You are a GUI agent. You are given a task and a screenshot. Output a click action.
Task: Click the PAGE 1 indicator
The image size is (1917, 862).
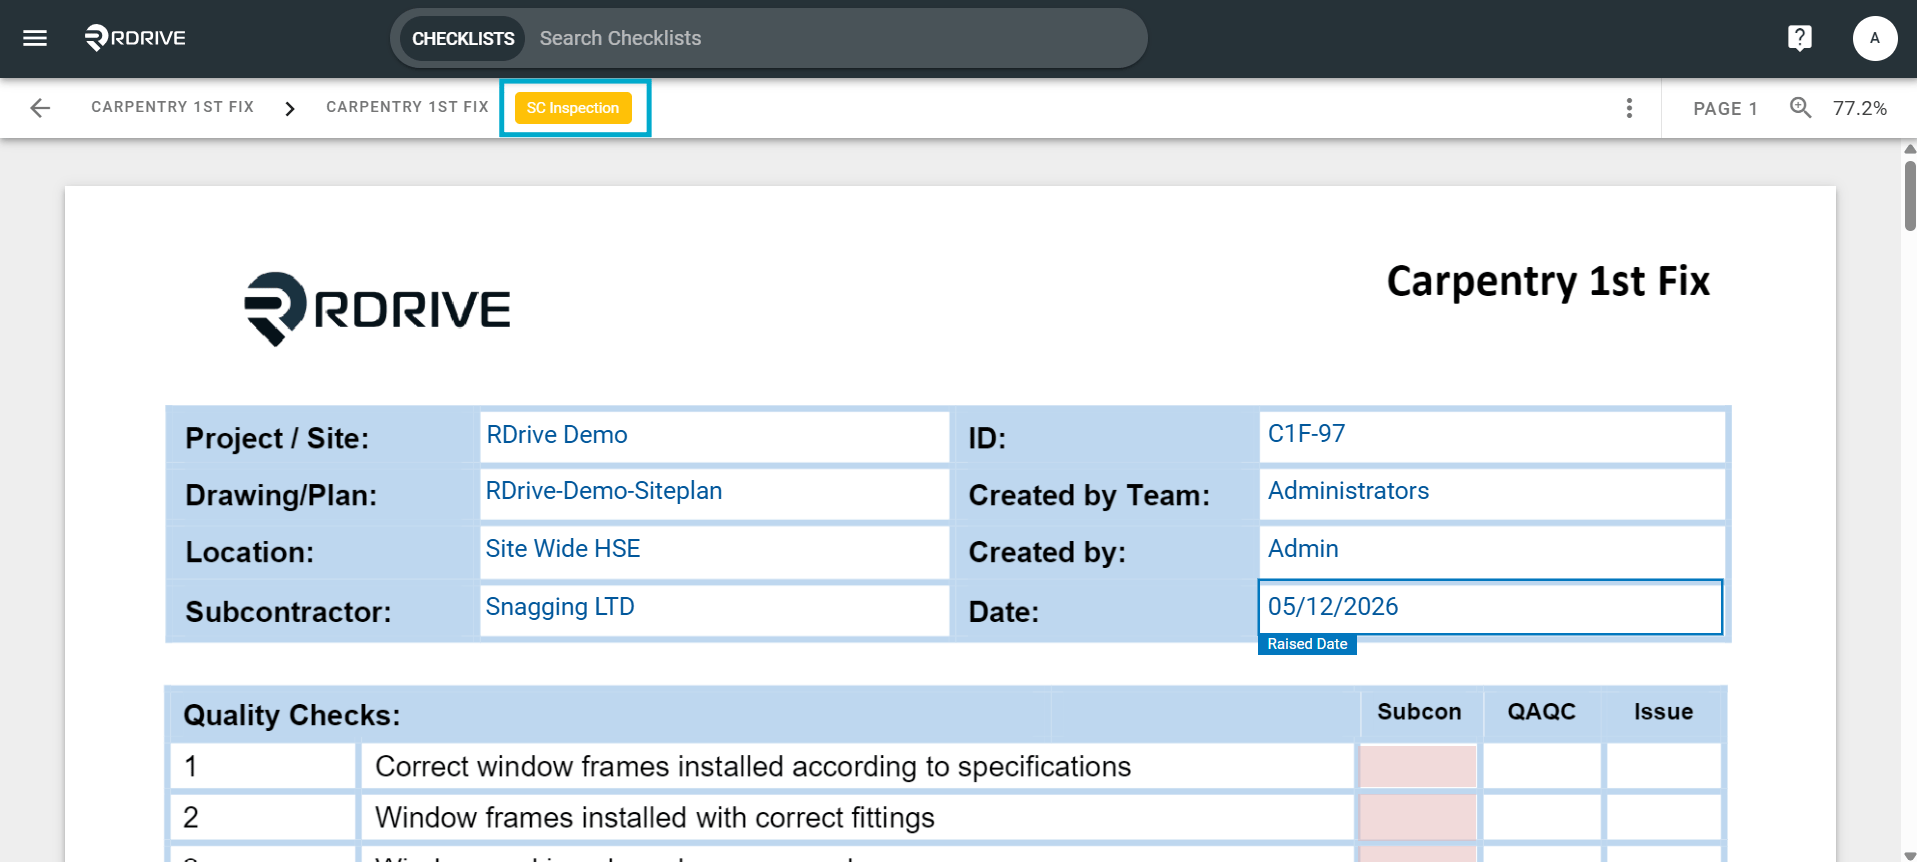[x=1725, y=108]
